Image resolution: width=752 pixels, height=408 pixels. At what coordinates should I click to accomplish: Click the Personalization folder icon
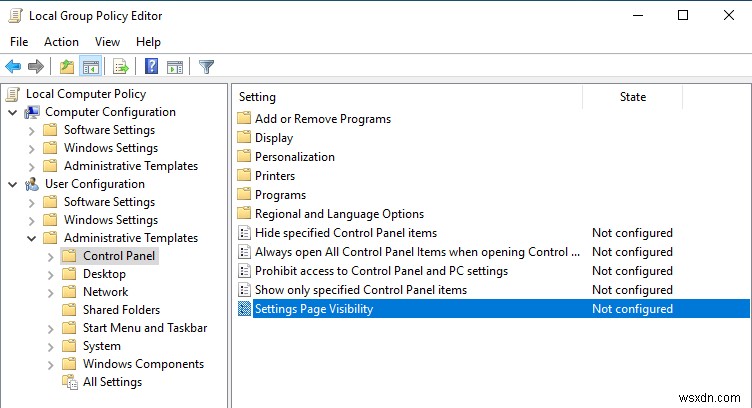(244, 156)
